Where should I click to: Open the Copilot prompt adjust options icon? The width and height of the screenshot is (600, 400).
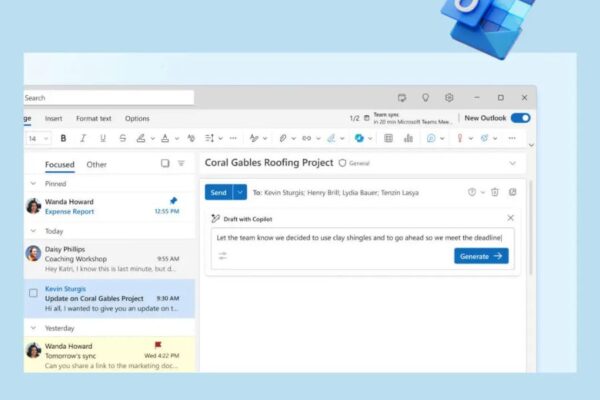click(x=222, y=256)
